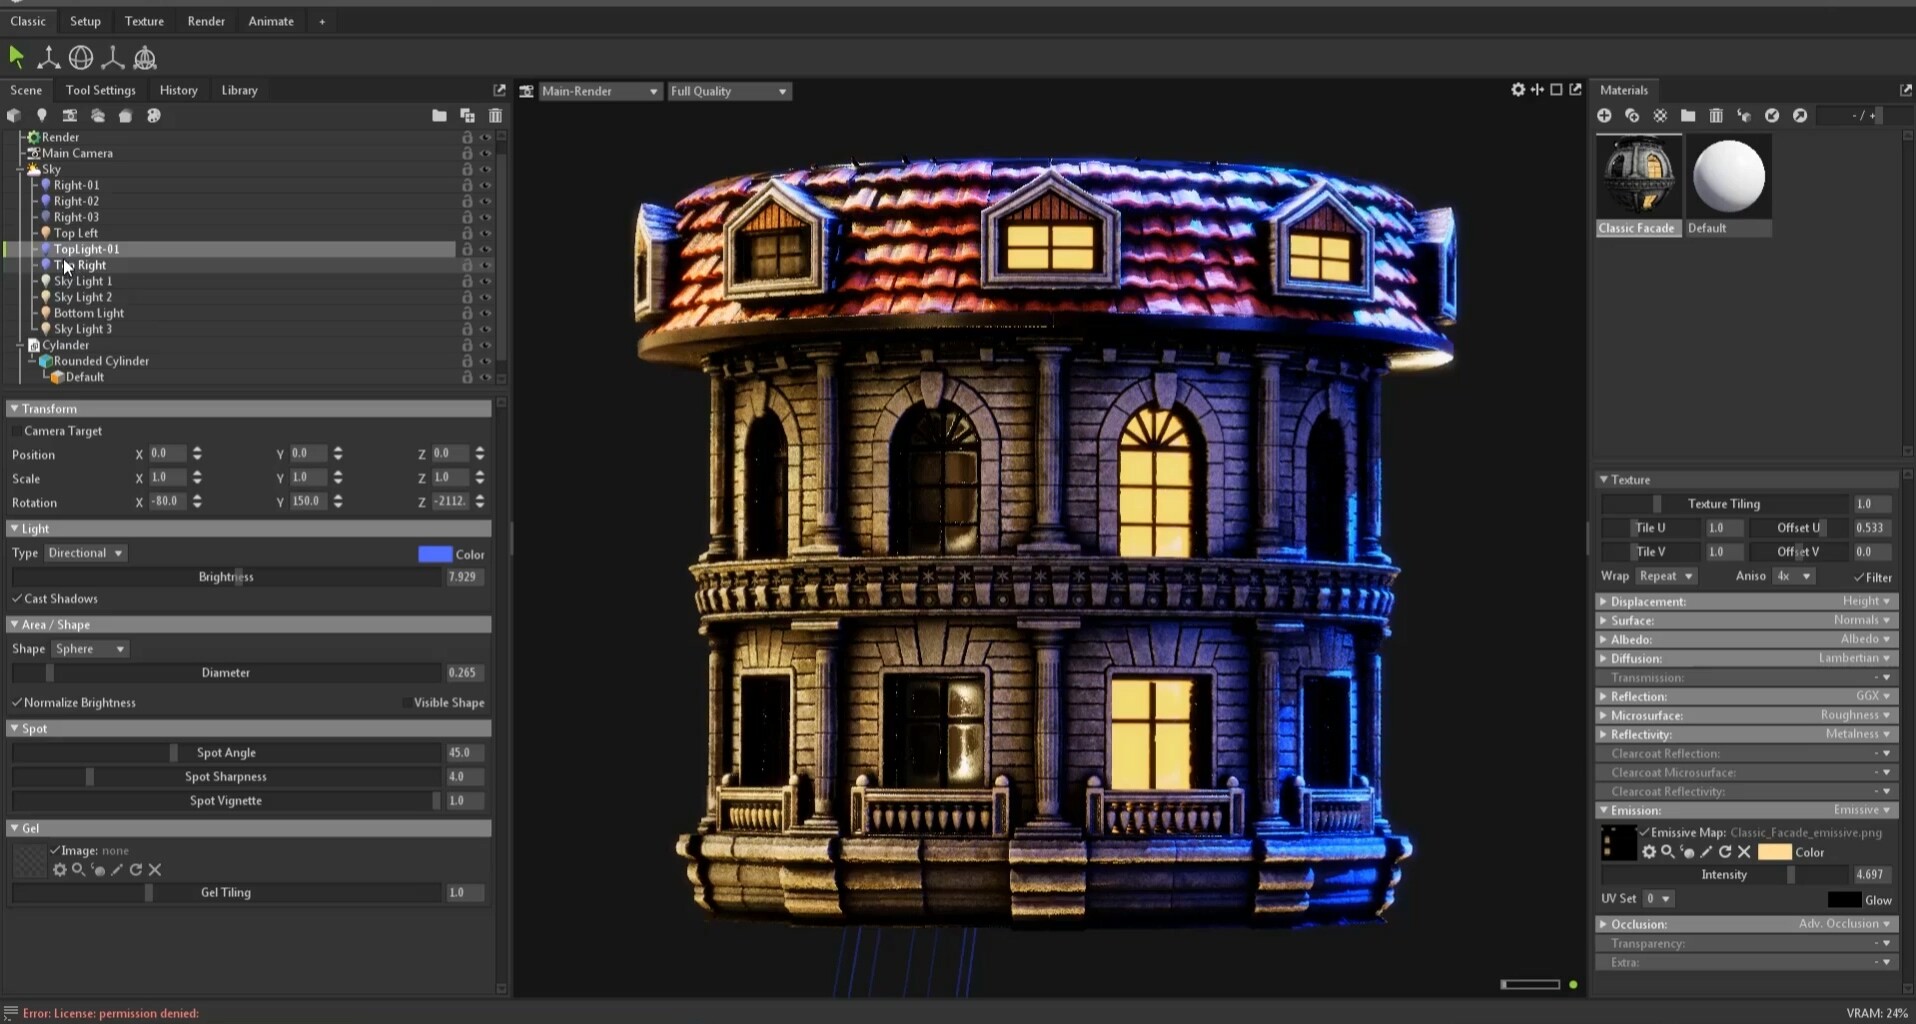Image resolution: width=1916 pixels, height=1024 pixels.
Task: Open the light Type Directional dropdown
Action: 86,553
